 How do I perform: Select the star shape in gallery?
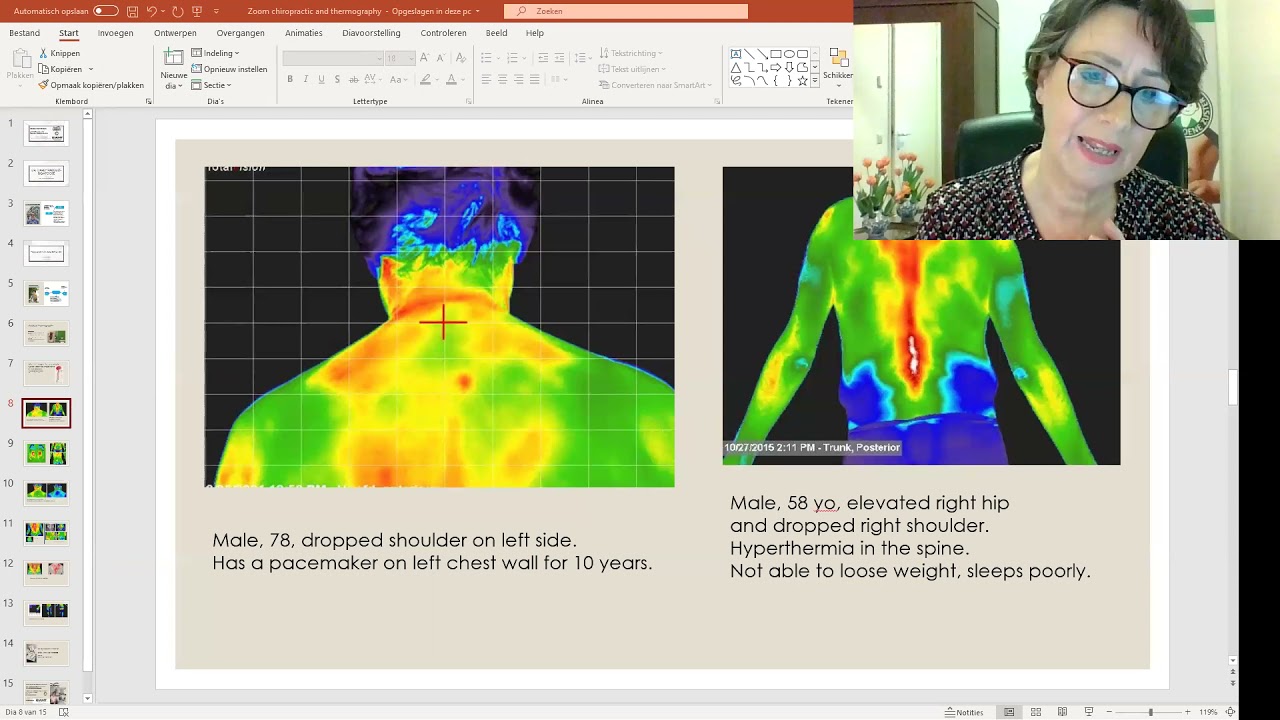(x=801, y=80)
